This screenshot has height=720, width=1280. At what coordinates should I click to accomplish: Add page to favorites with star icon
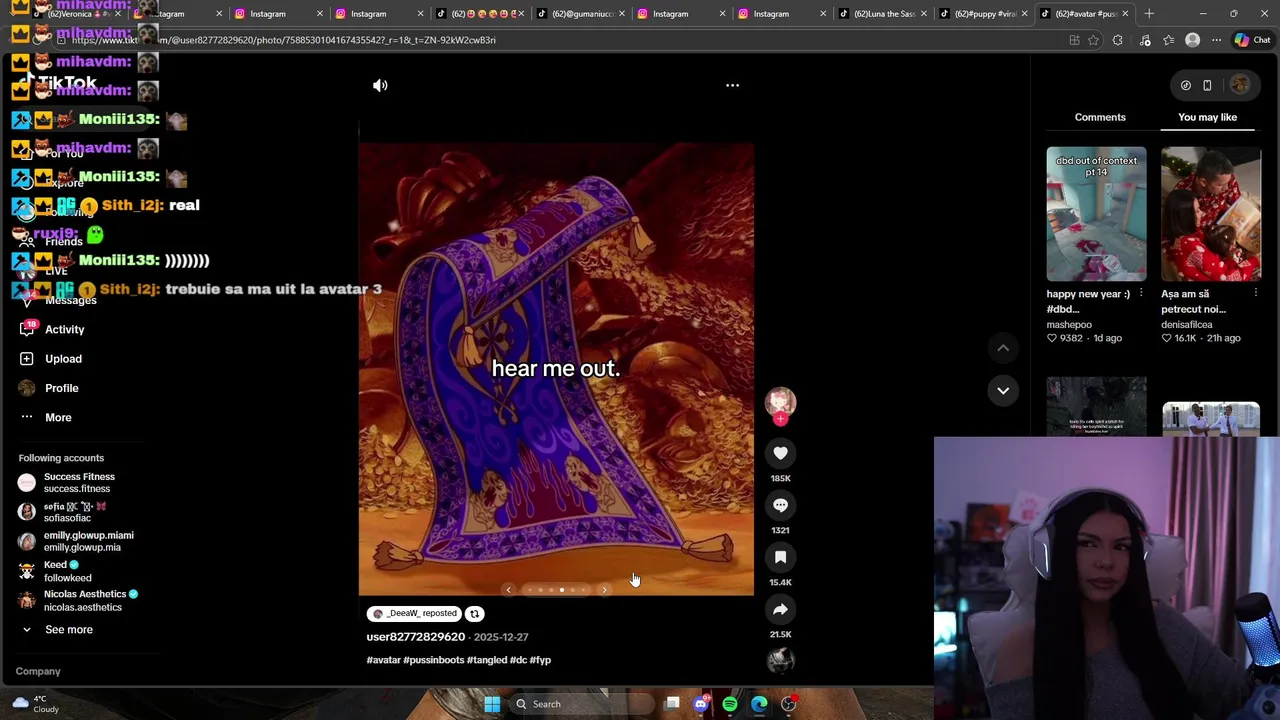[x=1093, y=40]
